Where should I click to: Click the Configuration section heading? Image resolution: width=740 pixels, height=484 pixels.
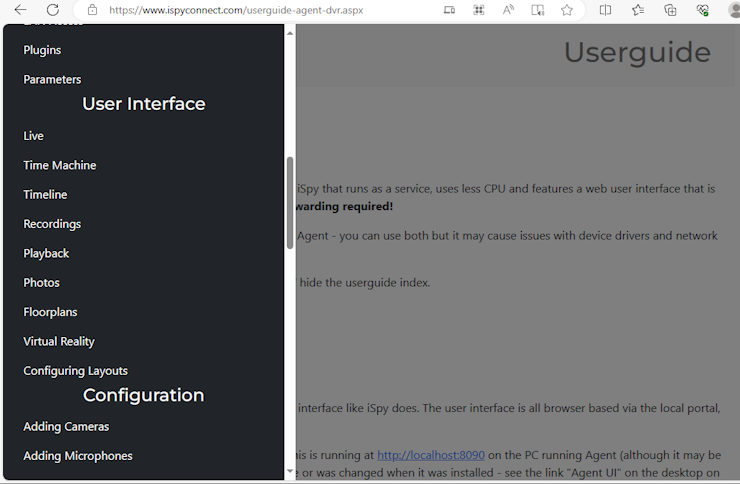(143, 395)
